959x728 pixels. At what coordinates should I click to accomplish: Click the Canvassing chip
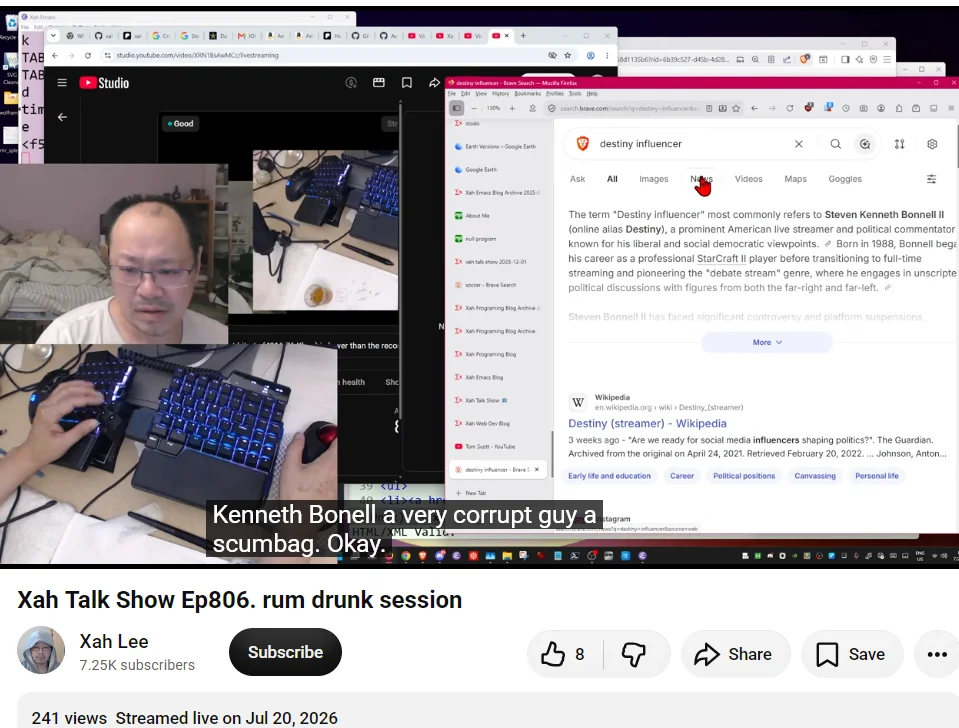[815, 475]
